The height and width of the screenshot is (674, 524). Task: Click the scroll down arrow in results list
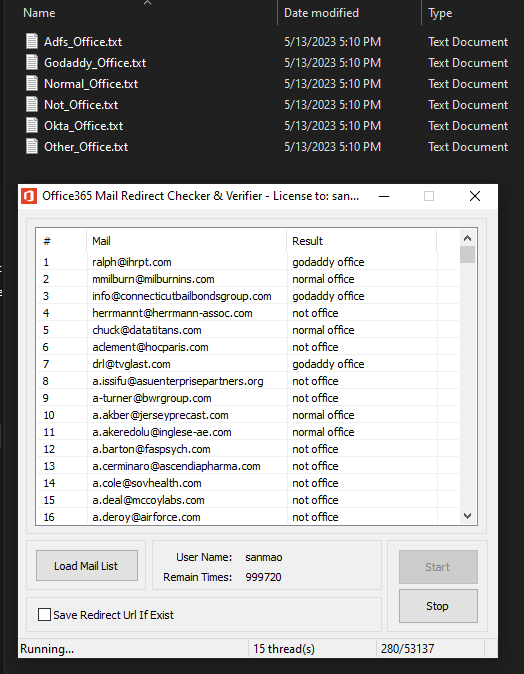coord(468,516)
